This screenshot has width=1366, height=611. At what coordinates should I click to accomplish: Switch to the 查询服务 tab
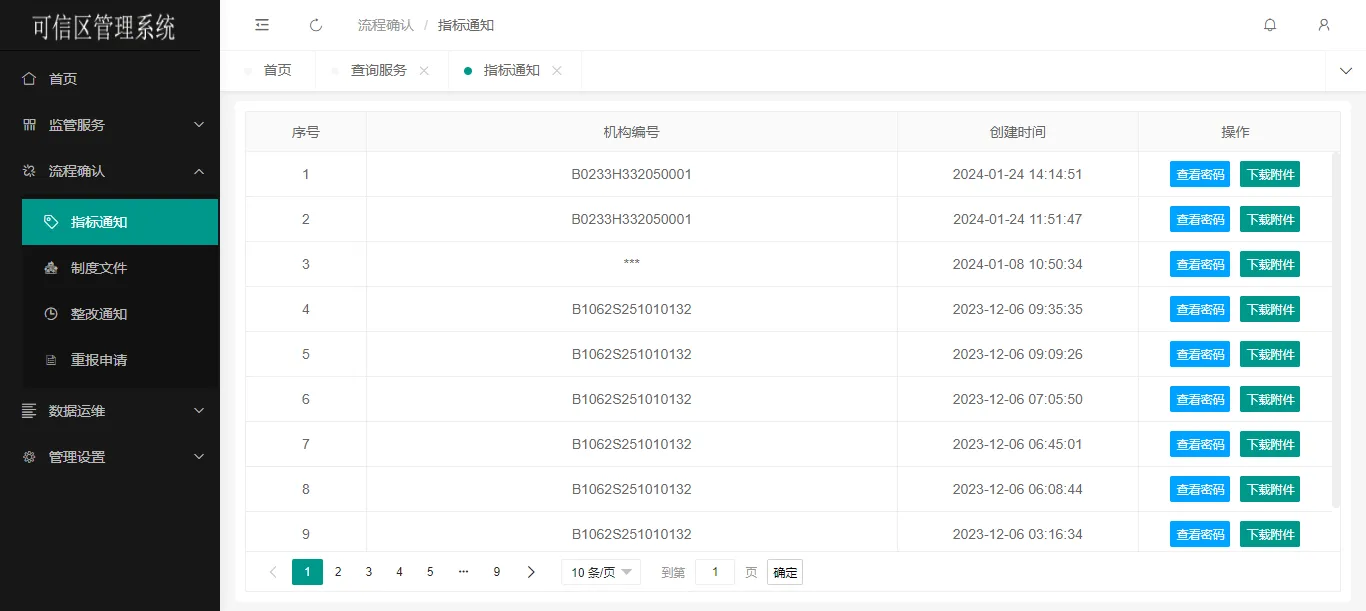(379, 71)
